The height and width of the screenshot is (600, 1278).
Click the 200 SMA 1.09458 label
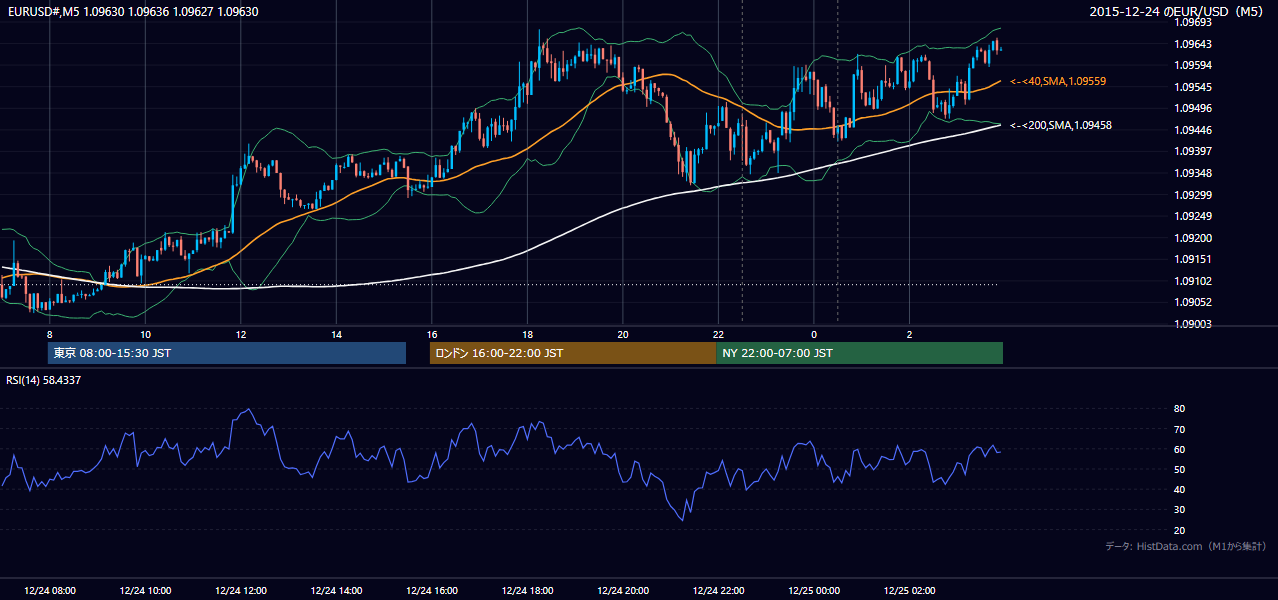tap(1061, 125)
